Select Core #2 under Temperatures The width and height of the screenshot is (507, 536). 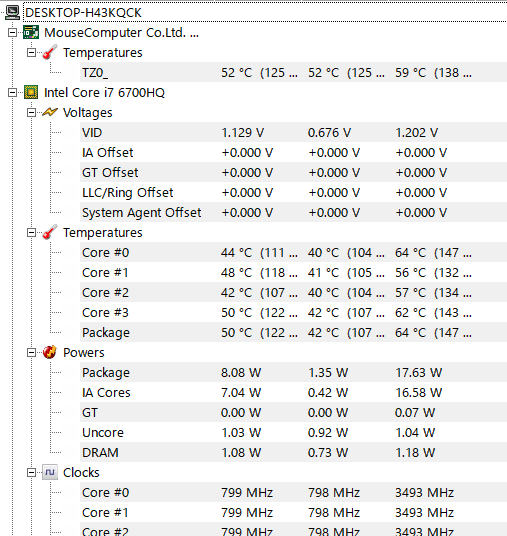pos(293,293)
